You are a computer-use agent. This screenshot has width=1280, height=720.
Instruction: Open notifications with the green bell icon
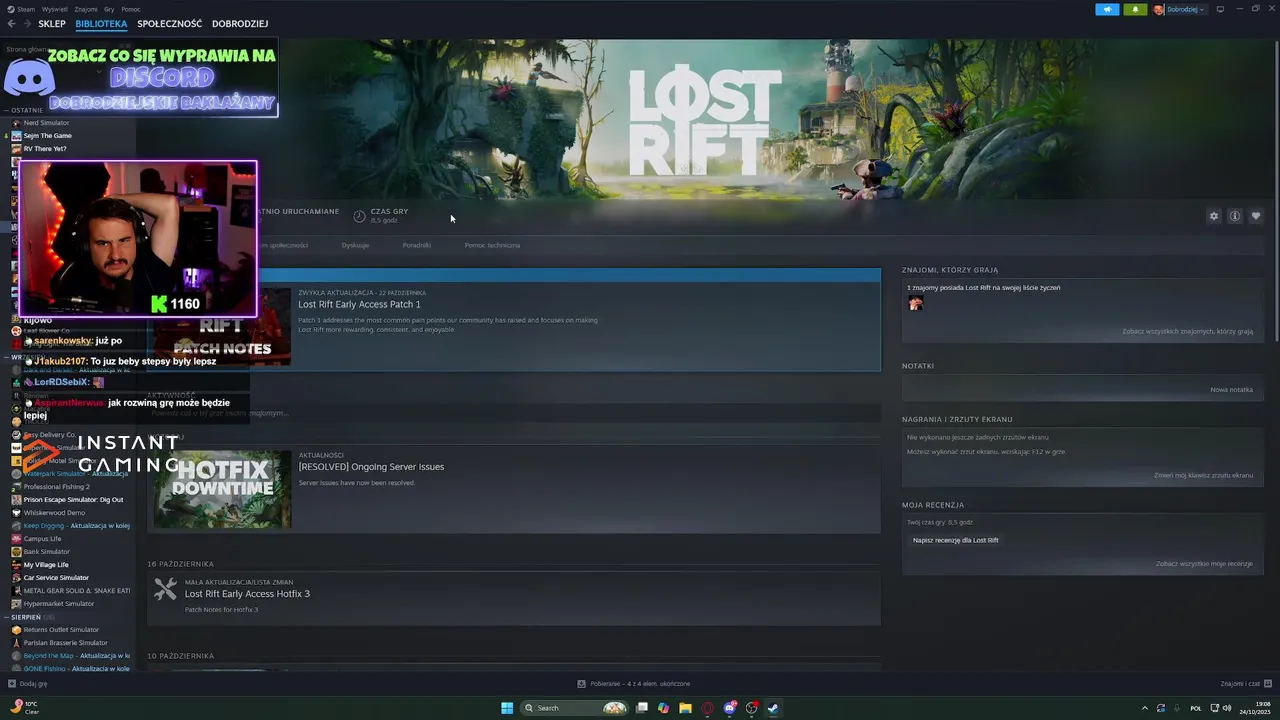[1135, 9]
